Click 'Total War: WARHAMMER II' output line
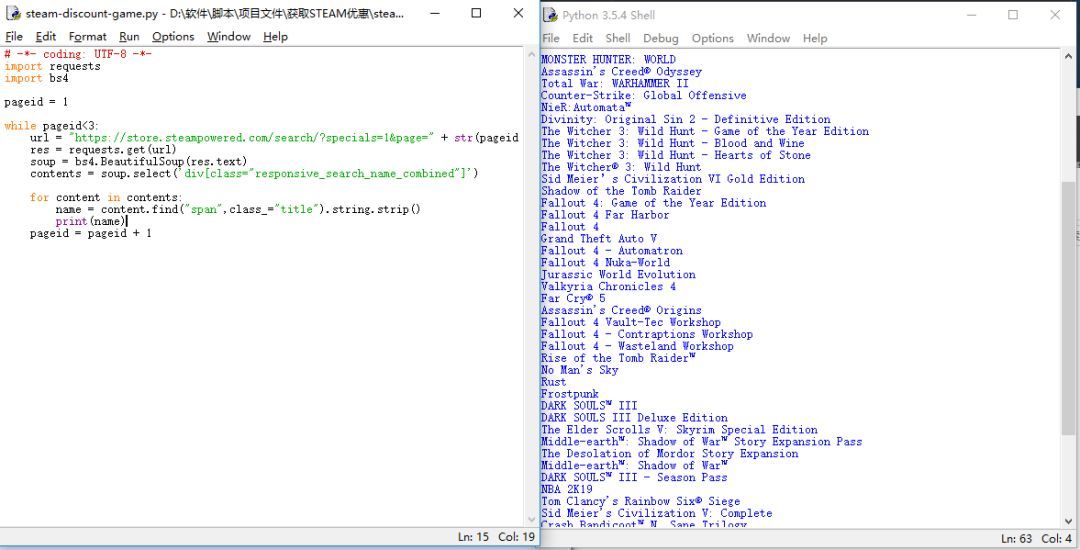Viewport: 1080px width, 550px height. [x=614, y=83]
